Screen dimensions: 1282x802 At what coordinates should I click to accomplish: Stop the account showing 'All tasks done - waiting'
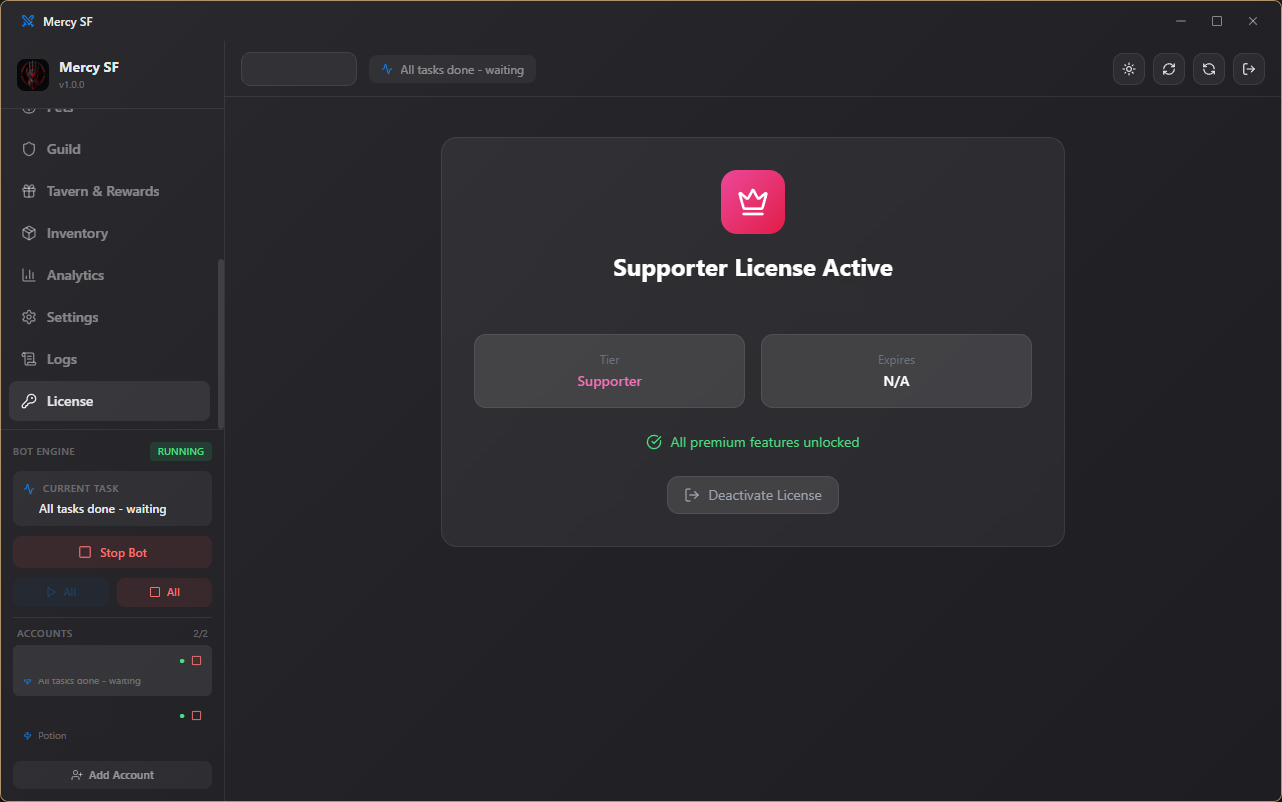tap(197, 661)
